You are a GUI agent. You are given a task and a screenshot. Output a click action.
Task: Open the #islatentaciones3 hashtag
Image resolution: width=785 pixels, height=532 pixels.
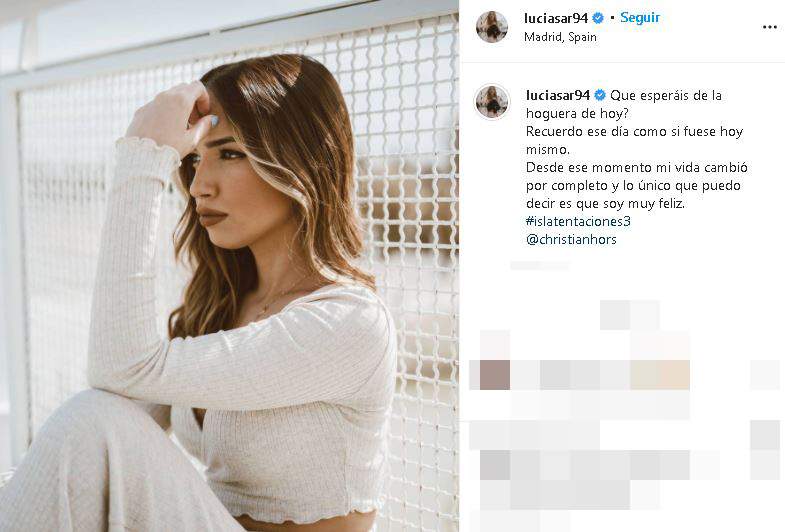578,221
